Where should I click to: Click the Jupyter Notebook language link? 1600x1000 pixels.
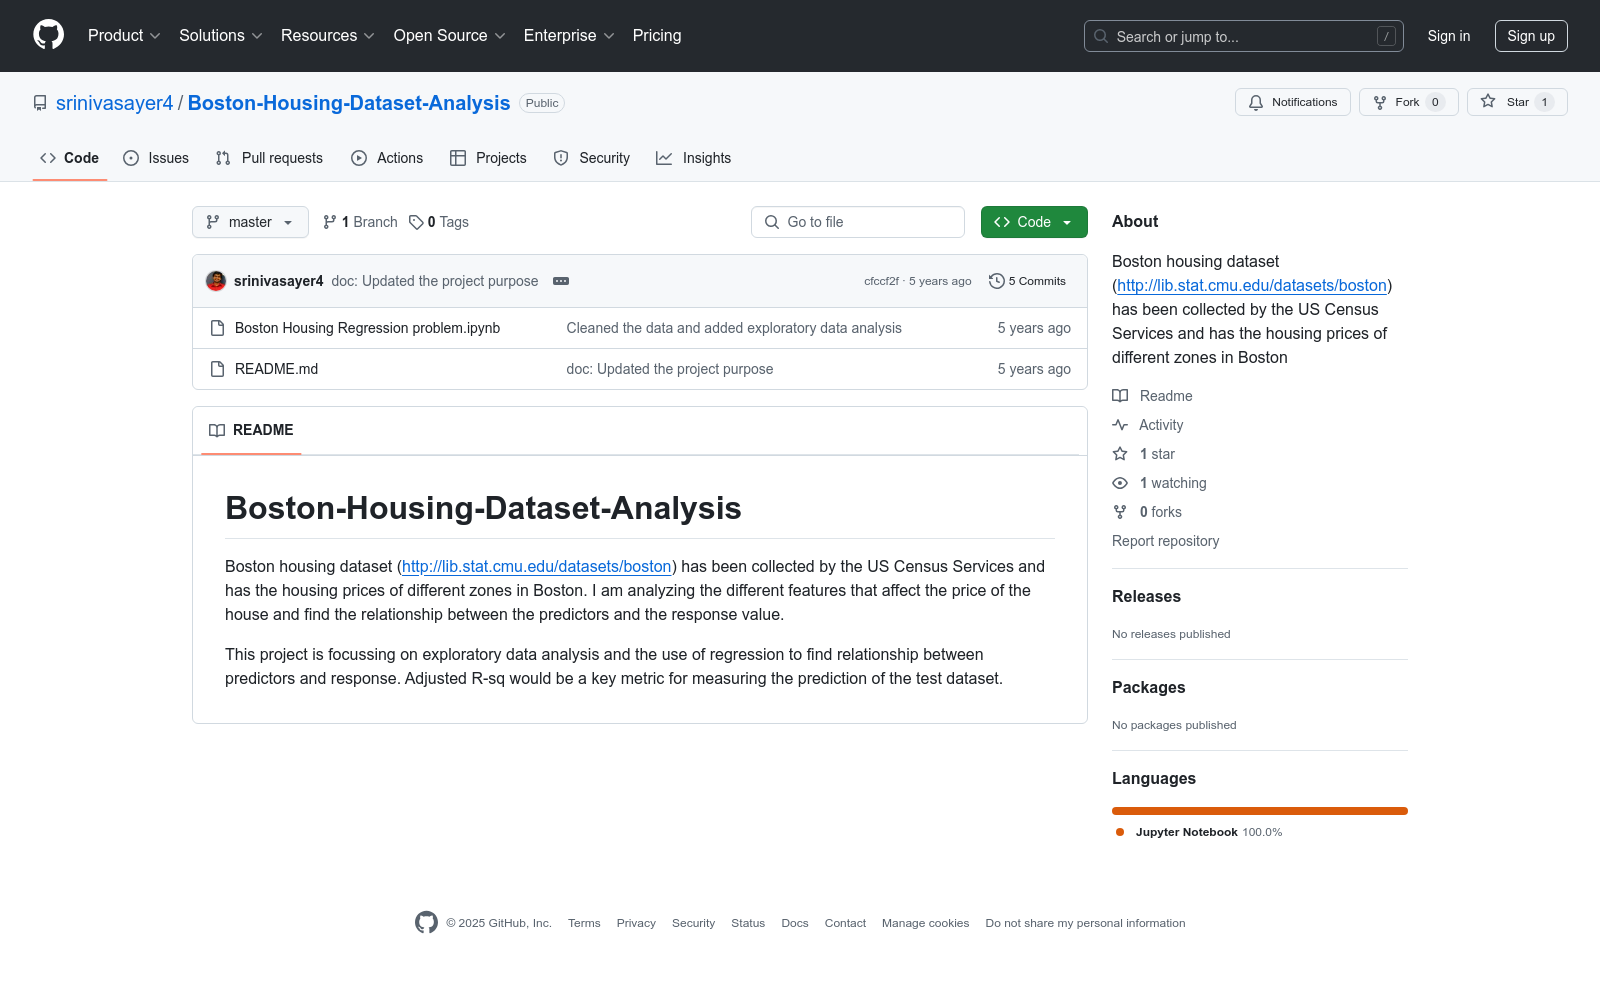pyautogui.click(x=1198, y=832)
